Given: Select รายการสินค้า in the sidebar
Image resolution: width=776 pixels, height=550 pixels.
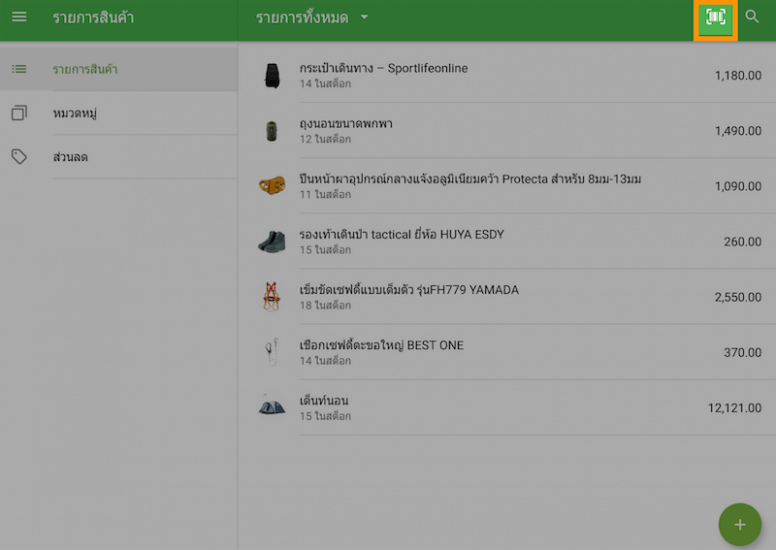Looking at the screenshot, I should tap(86, 69).
